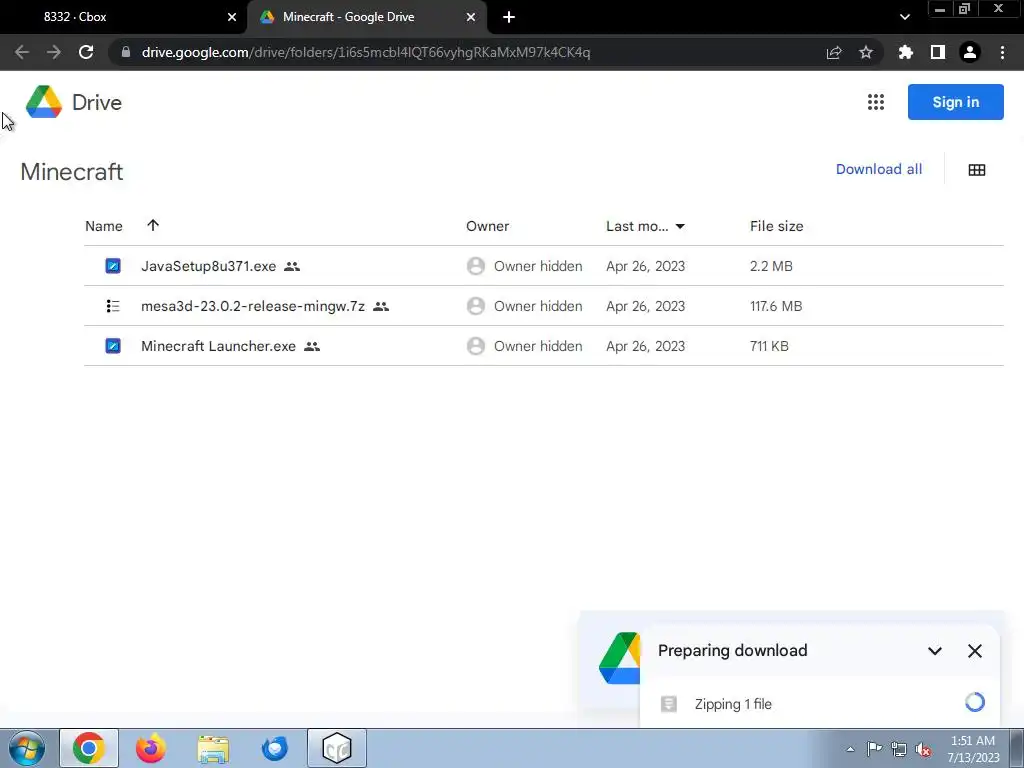Open the tab search dropdown
This screenshot has height=768, width=1024.
coord(904,17)
